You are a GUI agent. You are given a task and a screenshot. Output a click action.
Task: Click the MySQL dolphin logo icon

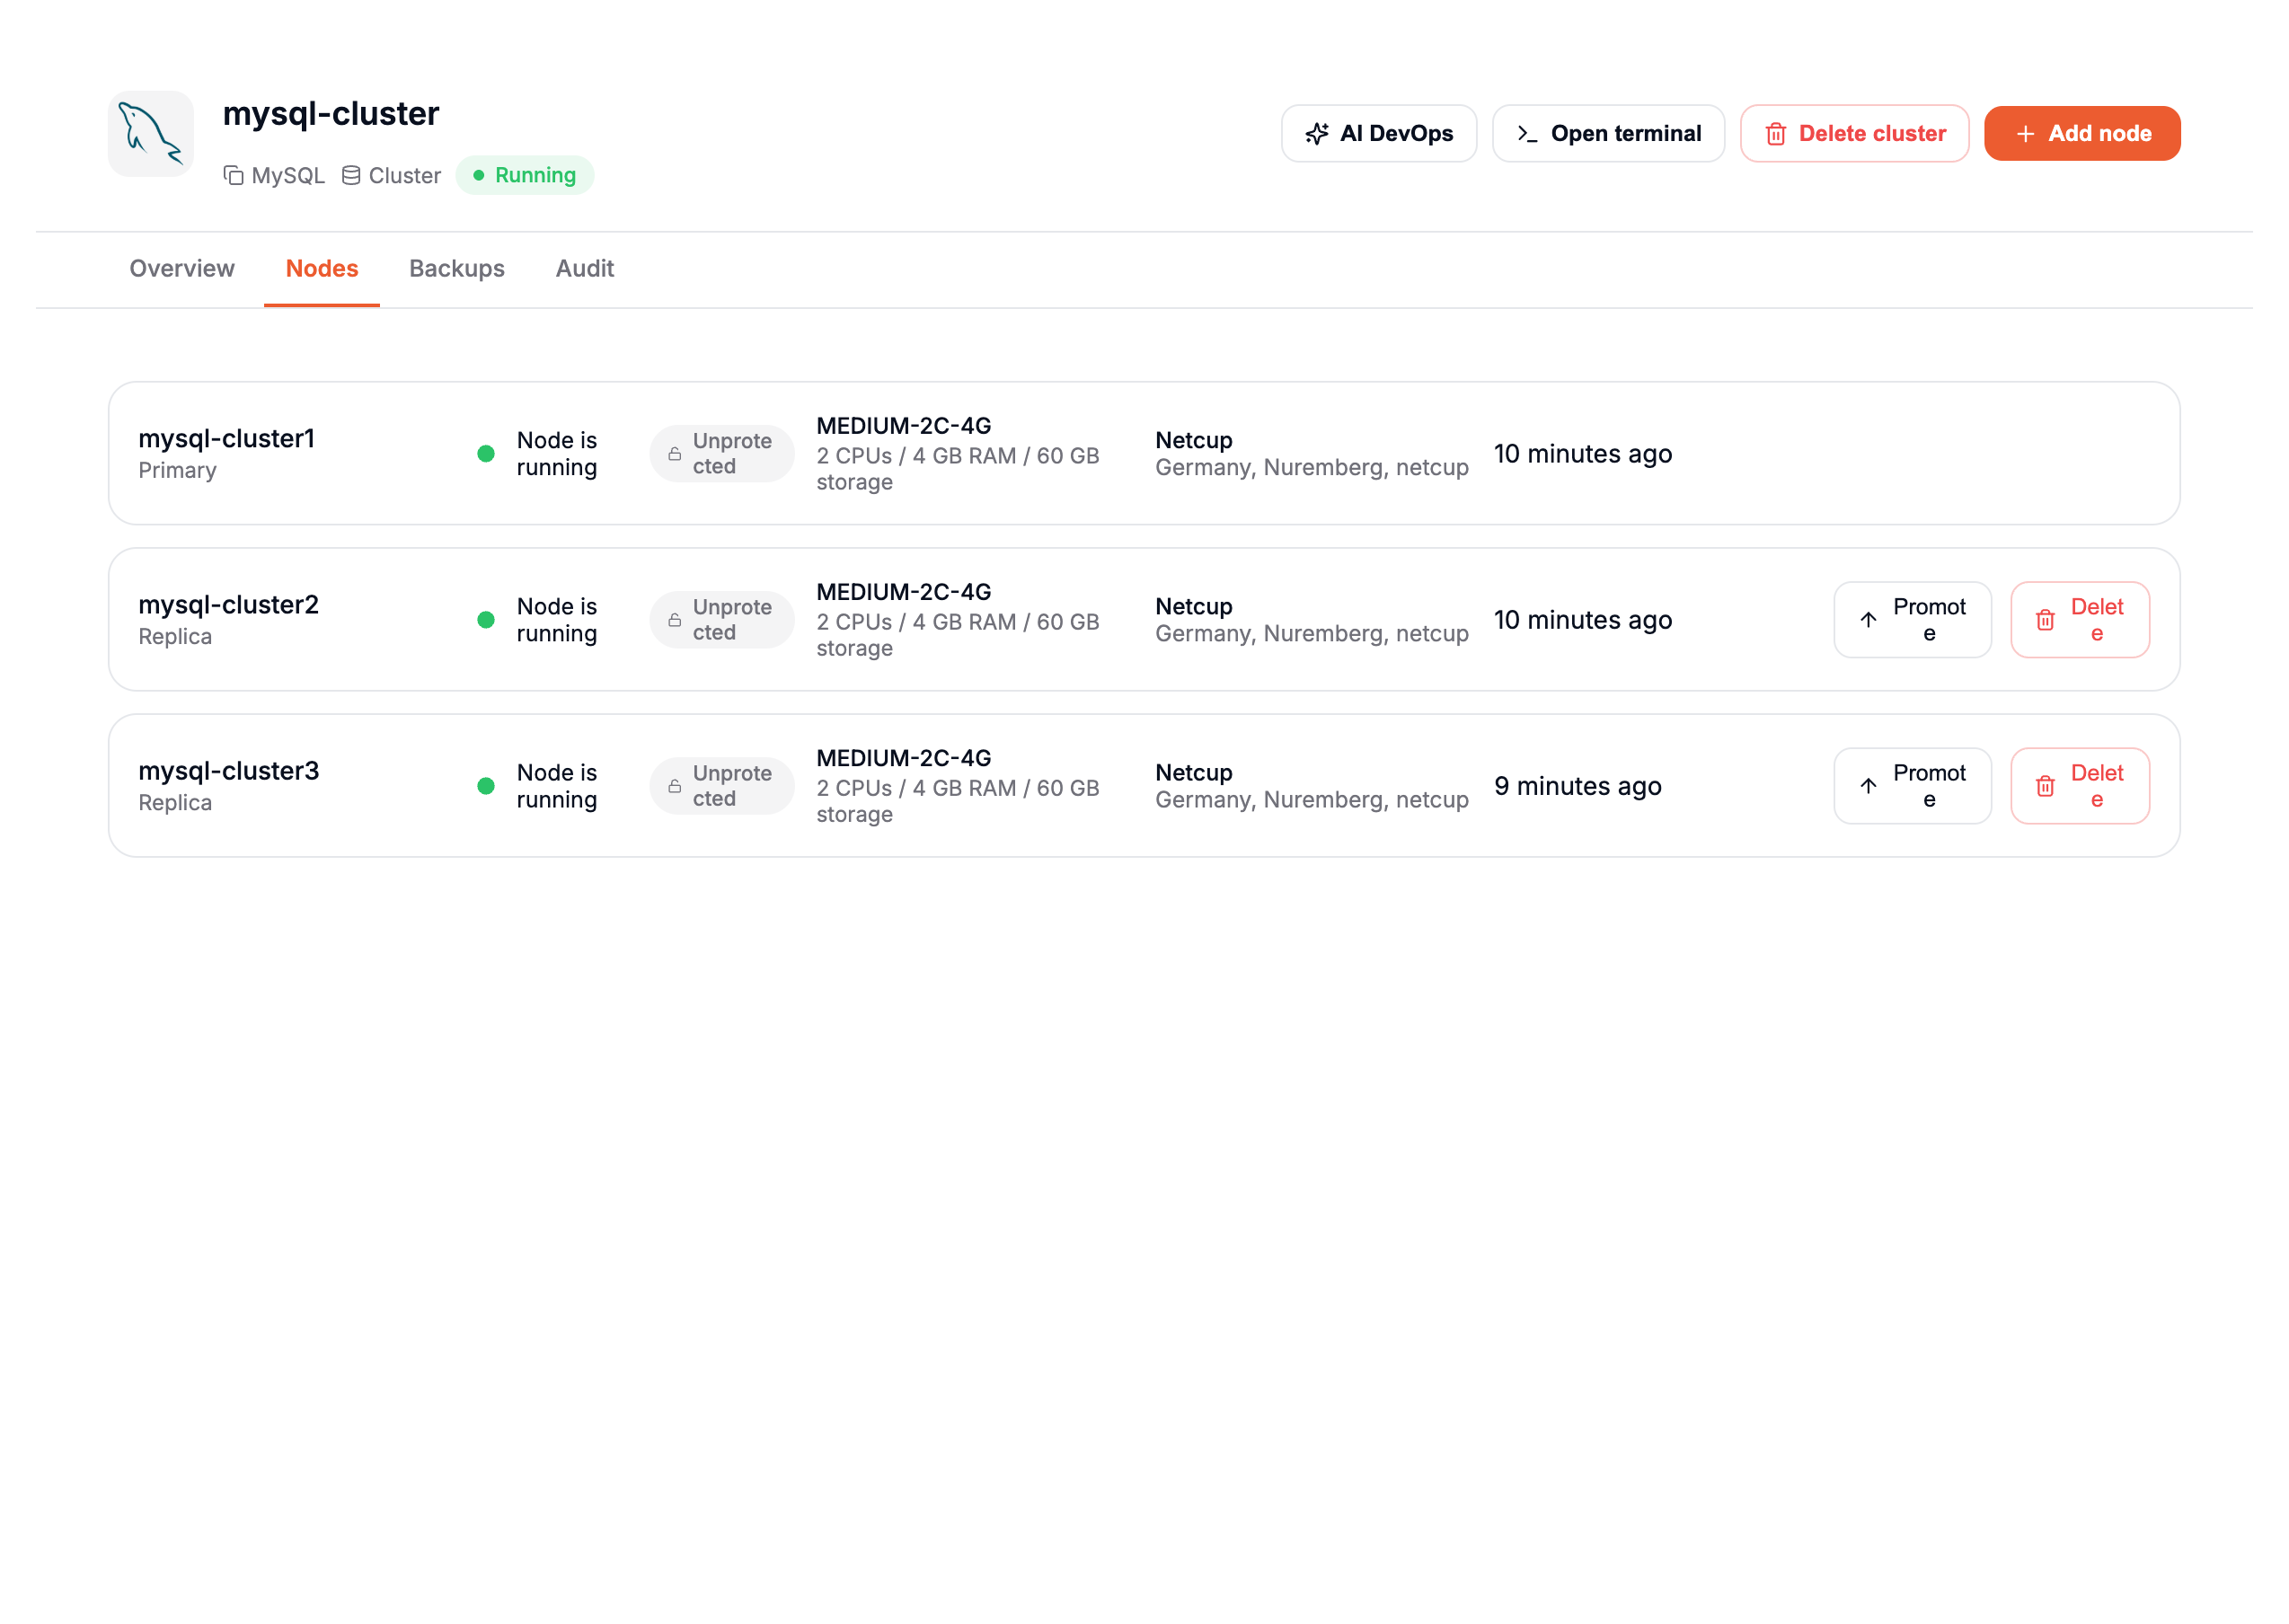point(150,134)
